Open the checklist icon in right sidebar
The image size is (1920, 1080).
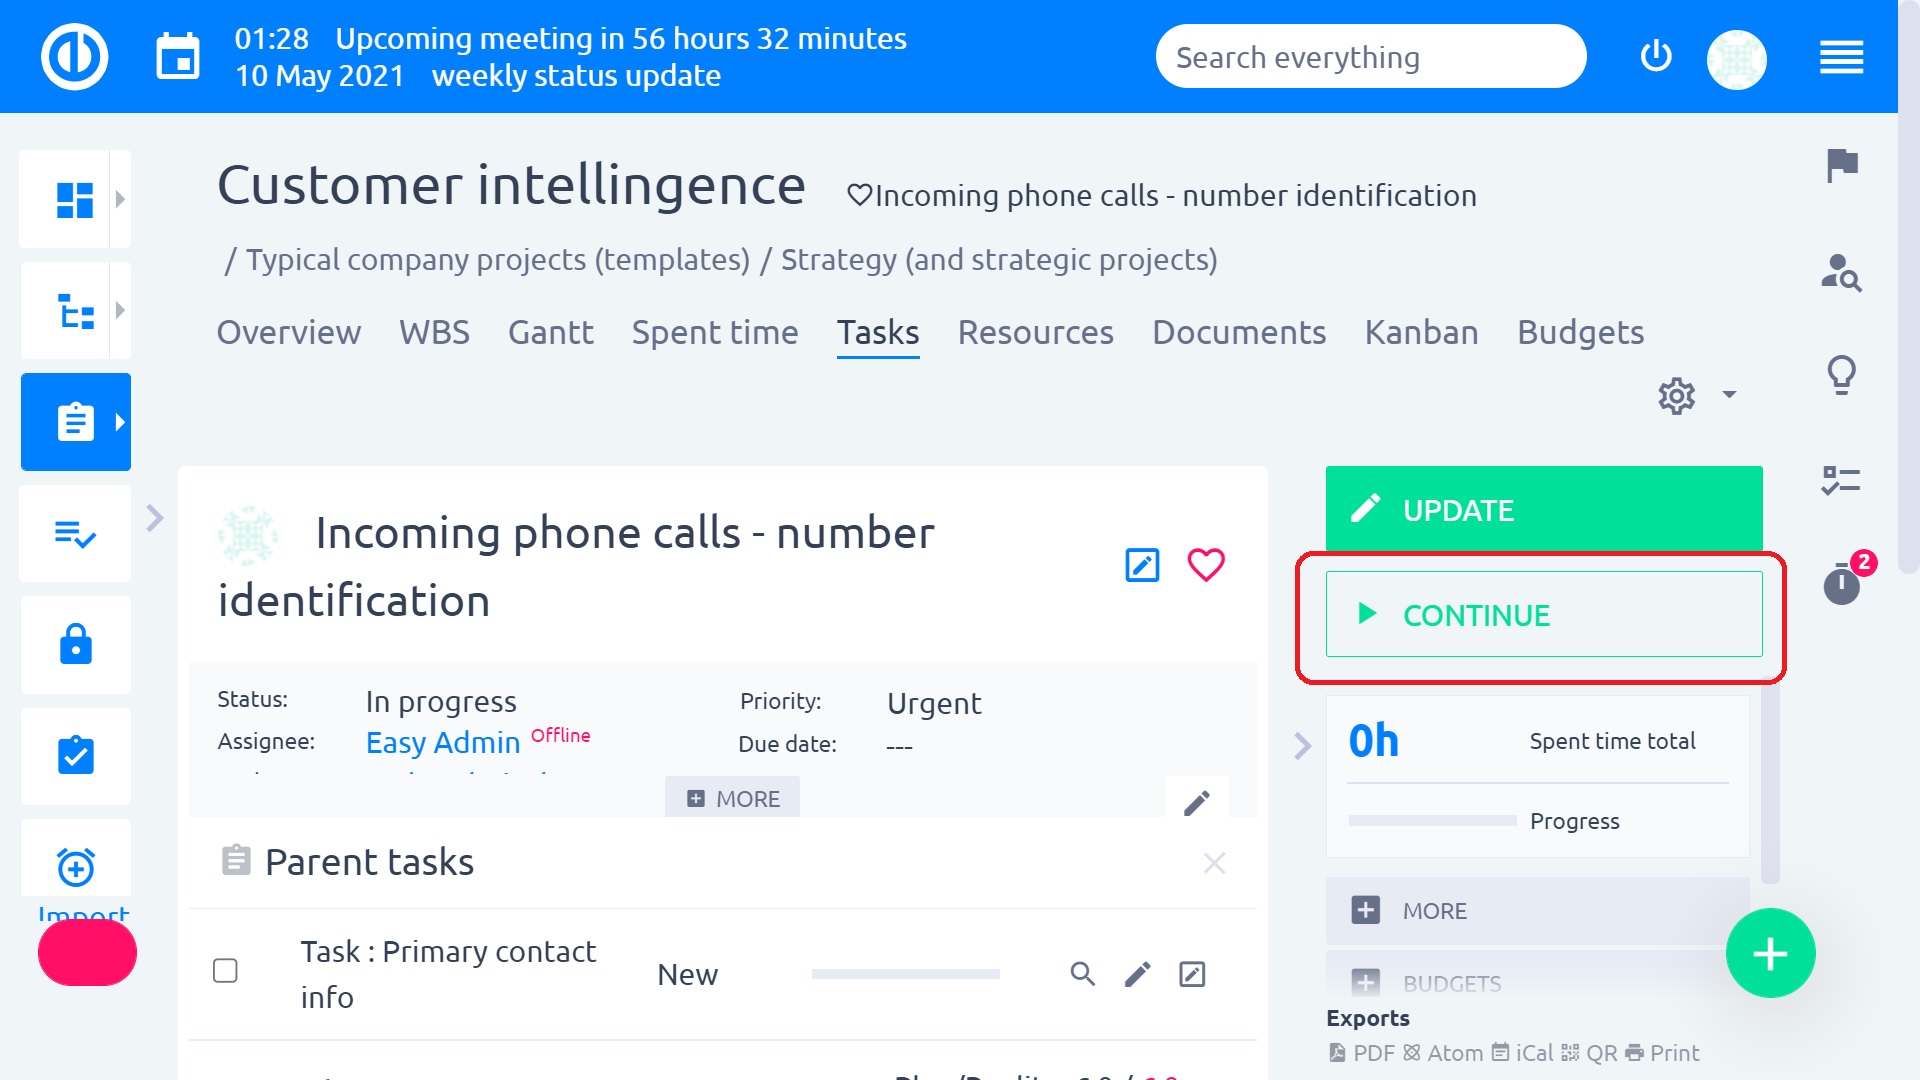click(x=1841, y=481)
